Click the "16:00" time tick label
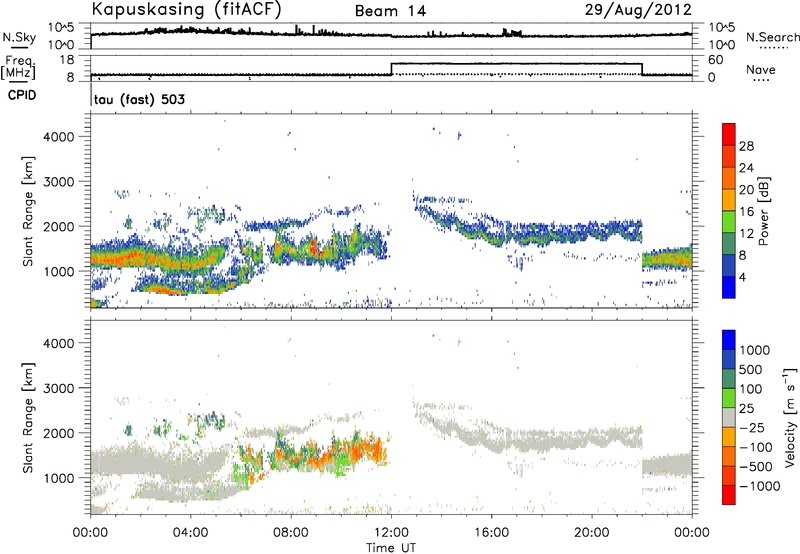Screen dimensions: 800x554 pyautogui.click(x=491, y=533)
